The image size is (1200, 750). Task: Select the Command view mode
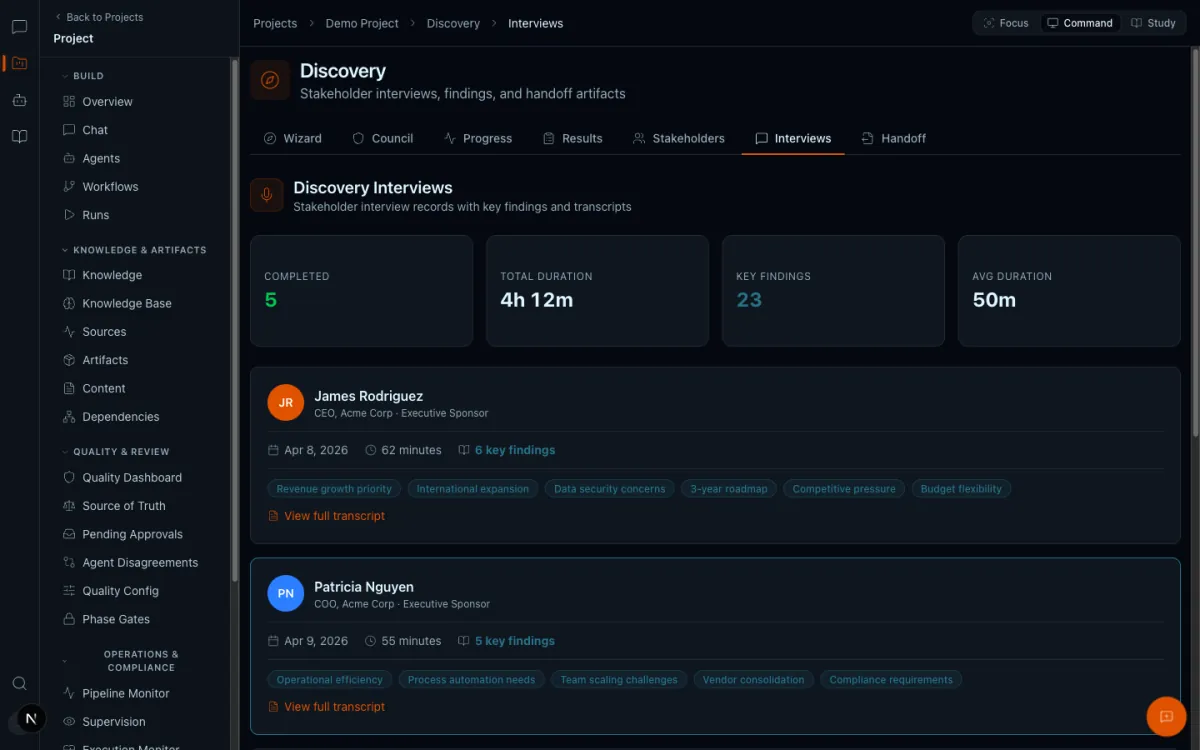click(1079, 23)
